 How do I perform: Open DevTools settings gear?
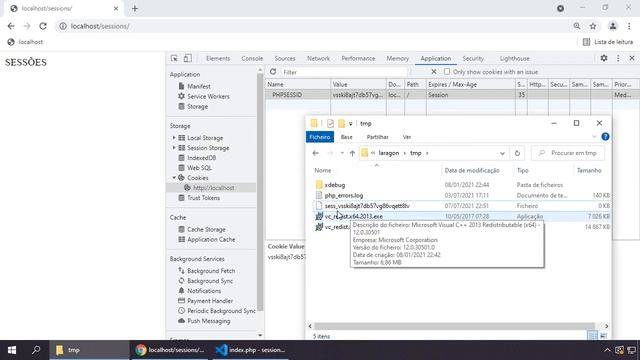pos(604,58)
